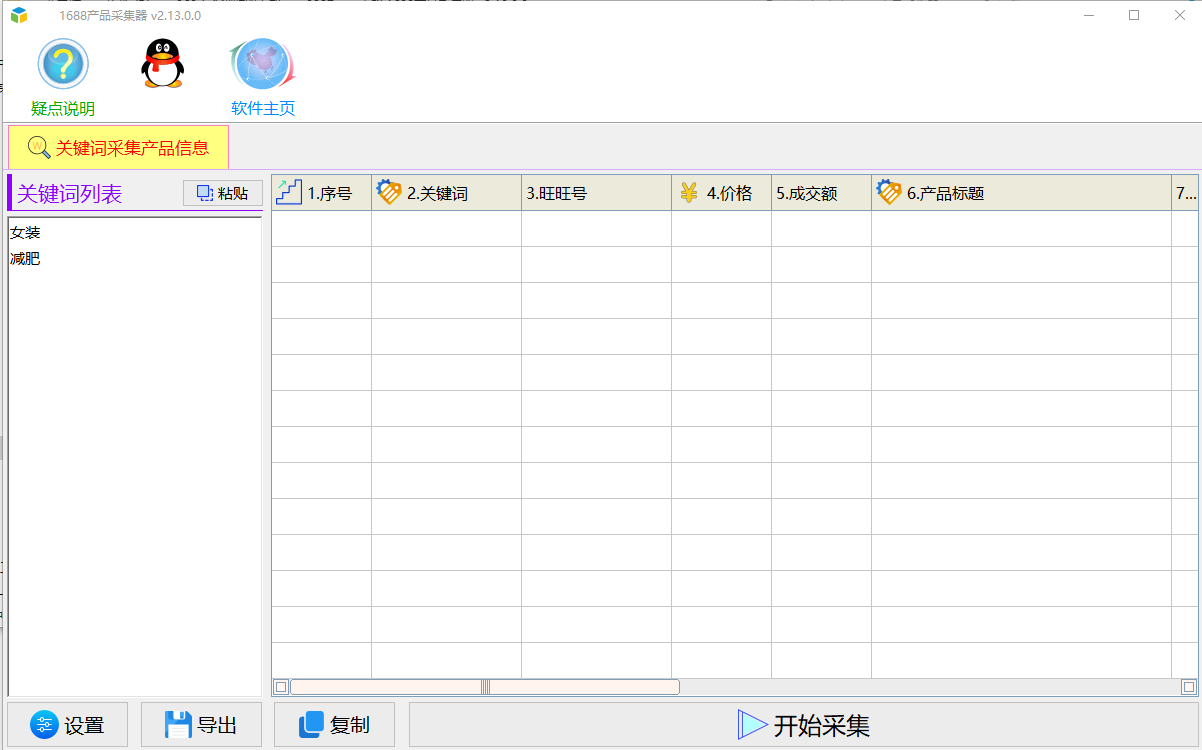This screenshot has width=1202, height=750.
Task: Click the app cube icon in title bar
Action: point(19,15)
